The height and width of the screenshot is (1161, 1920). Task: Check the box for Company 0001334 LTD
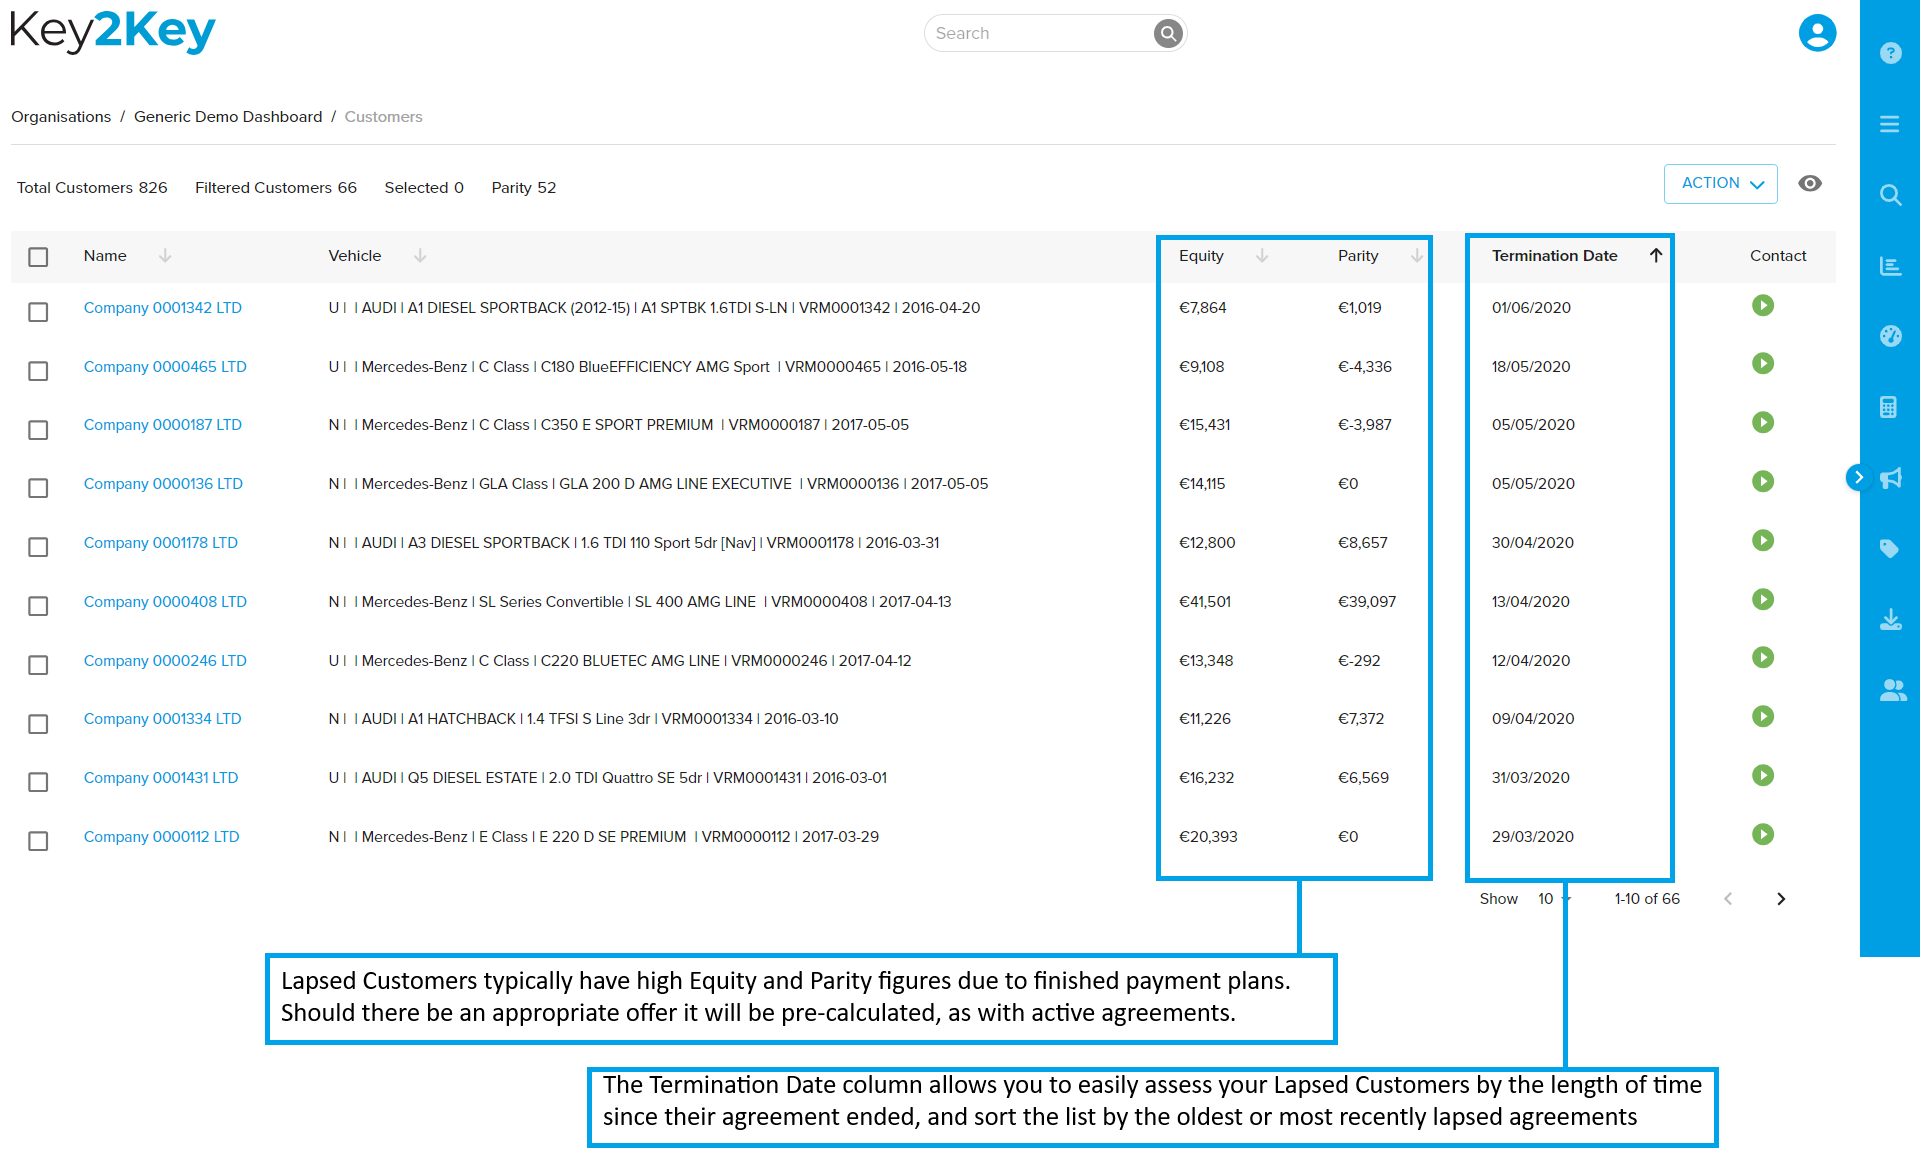pyautogui.click(x=38, y=724)
